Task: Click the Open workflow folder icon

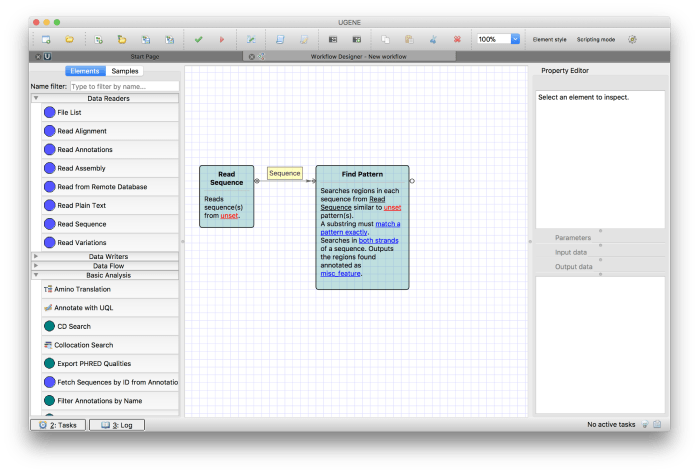Action: tap(70, 39)
